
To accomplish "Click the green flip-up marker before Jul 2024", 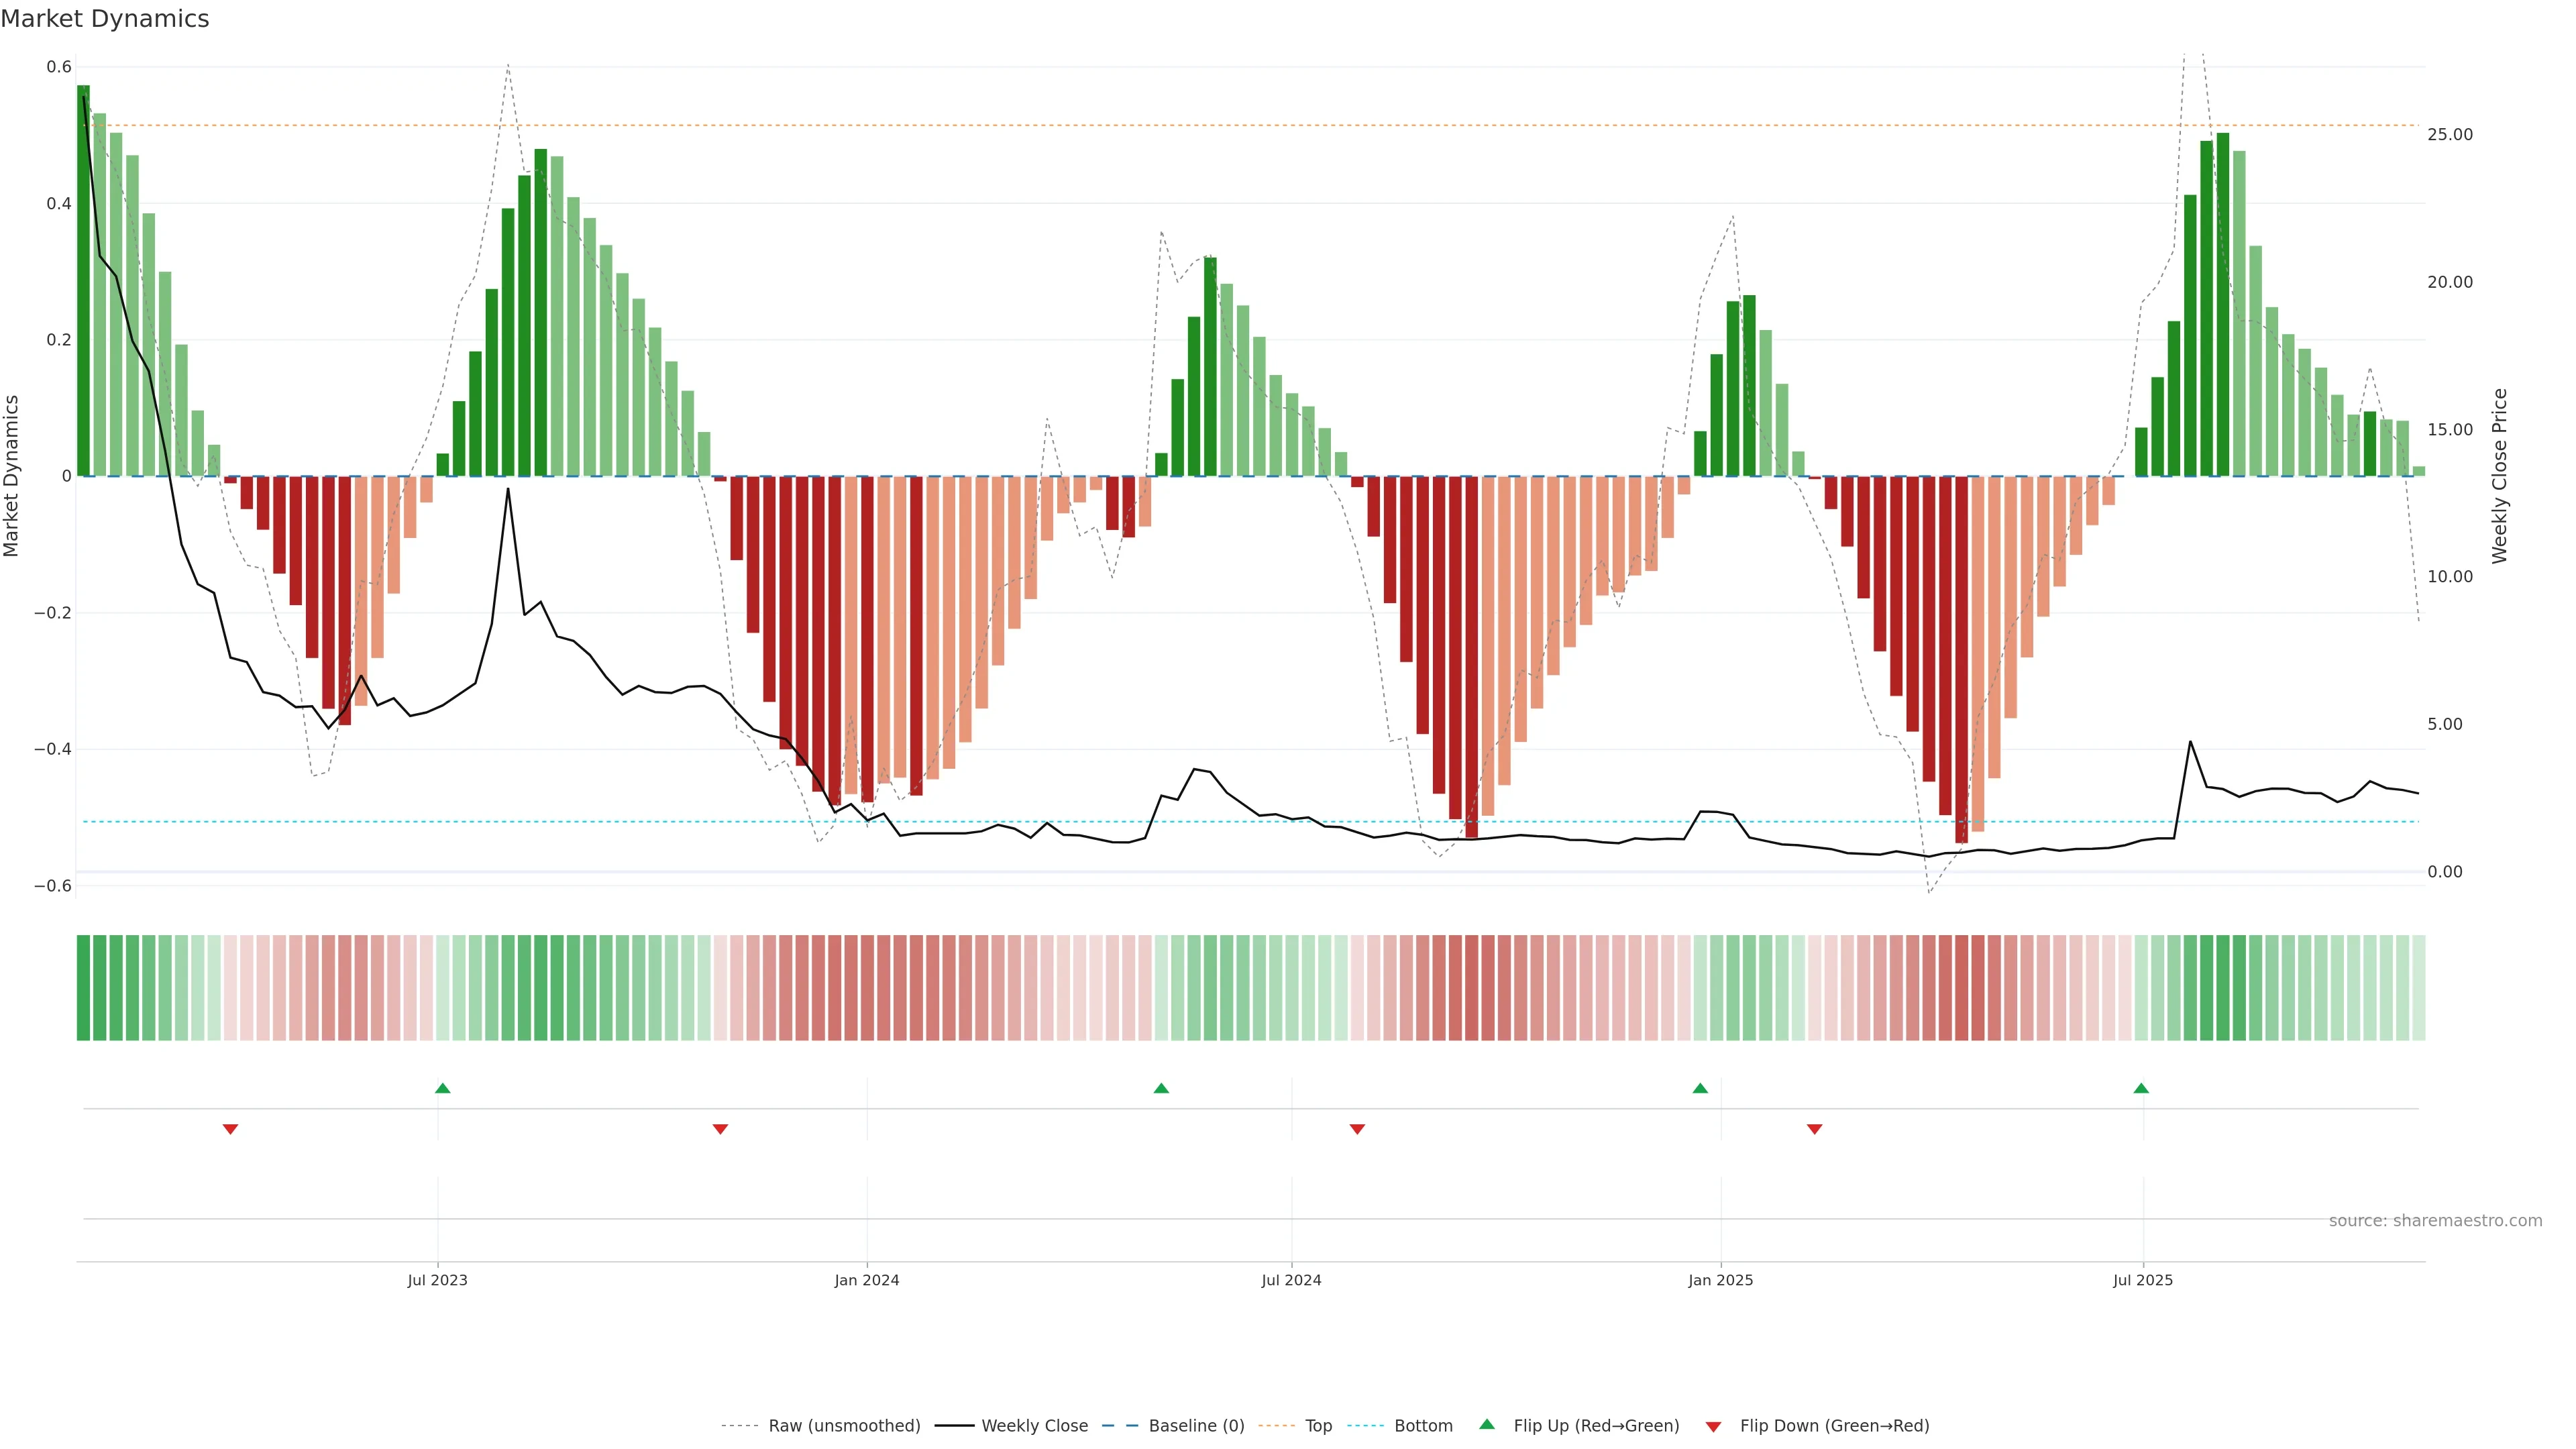I will (1161, 1088).
